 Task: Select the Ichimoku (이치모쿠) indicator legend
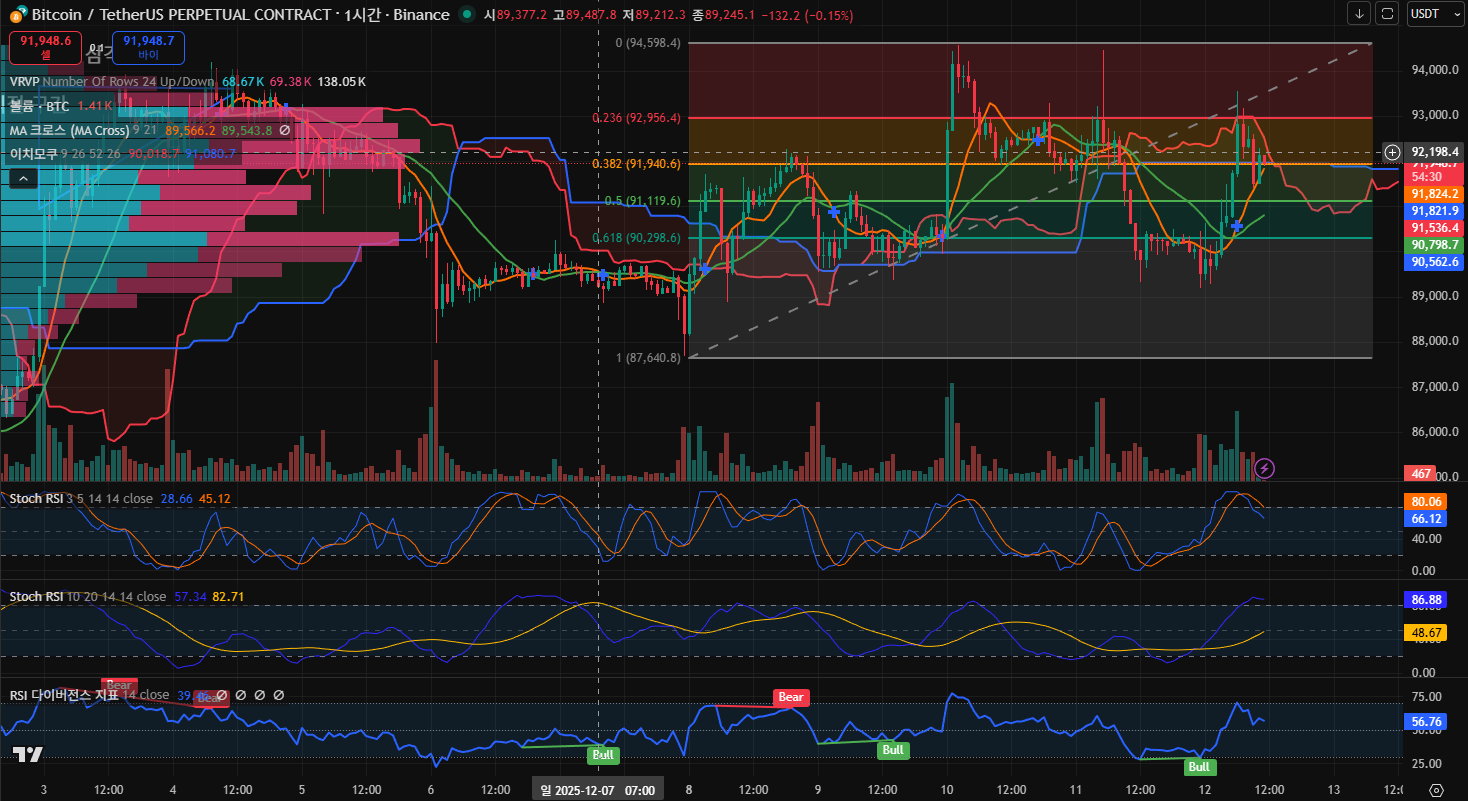click(x=33, y=154)
